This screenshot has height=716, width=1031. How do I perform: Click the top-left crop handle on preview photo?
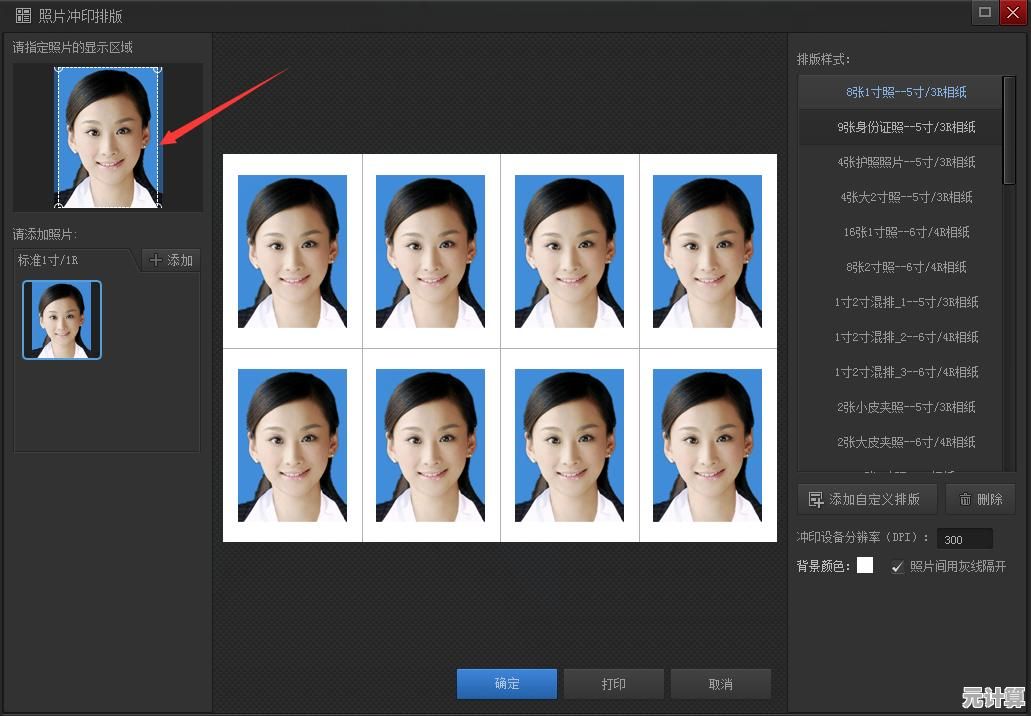click(59, 68)
